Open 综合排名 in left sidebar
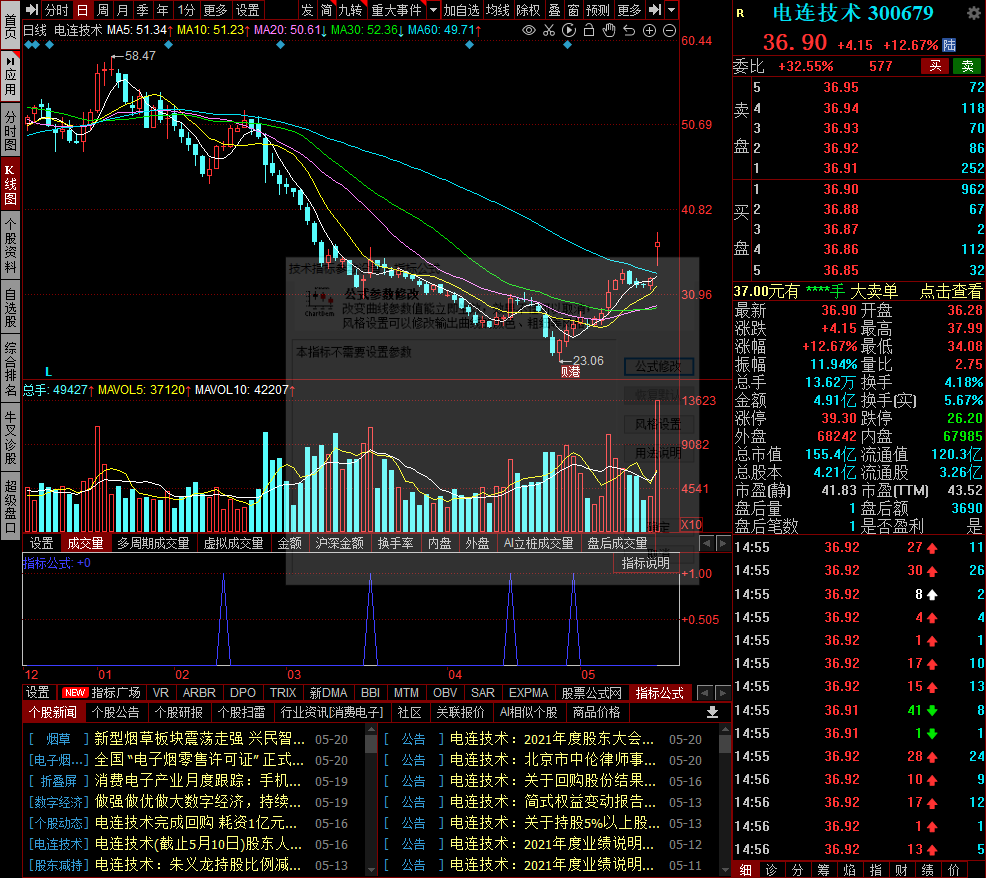986x878 pixels. click(x=10, y=369)
